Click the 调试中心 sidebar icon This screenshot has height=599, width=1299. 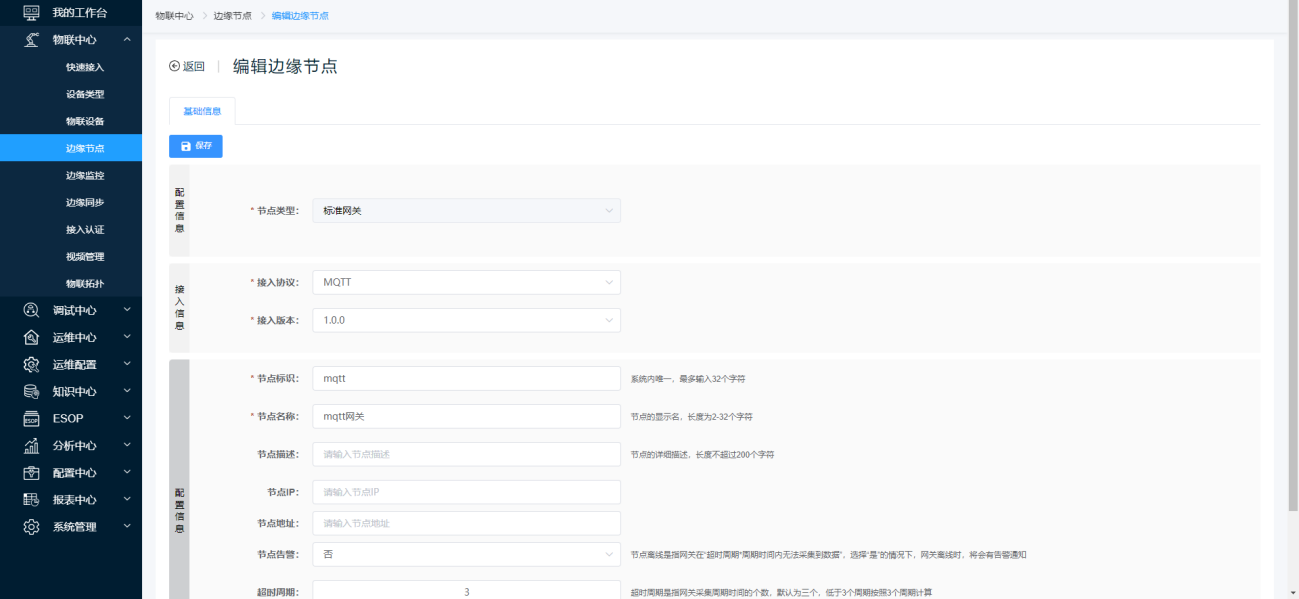tap(31, 310)
